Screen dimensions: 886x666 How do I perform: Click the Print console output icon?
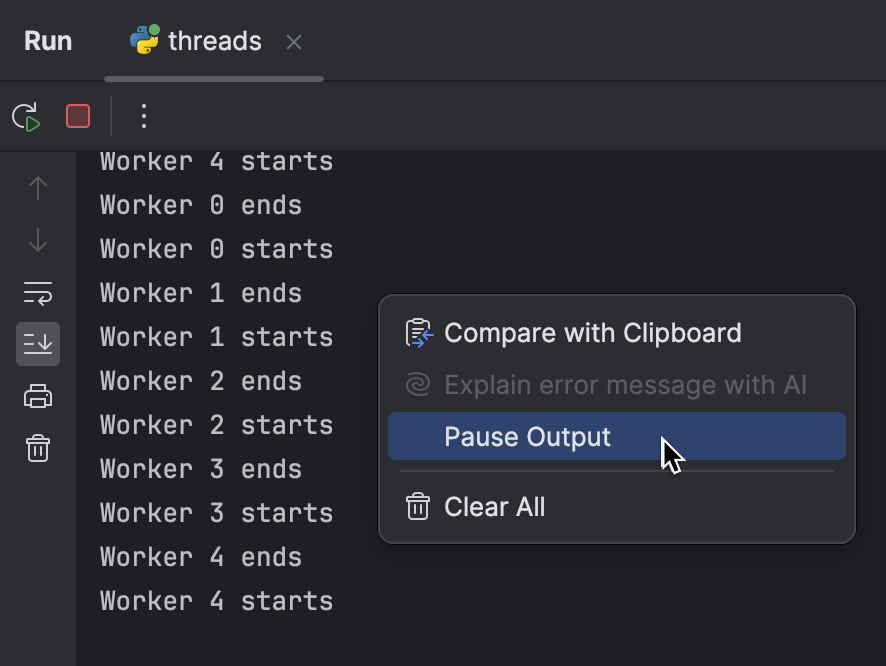click(x=37, y=396)
